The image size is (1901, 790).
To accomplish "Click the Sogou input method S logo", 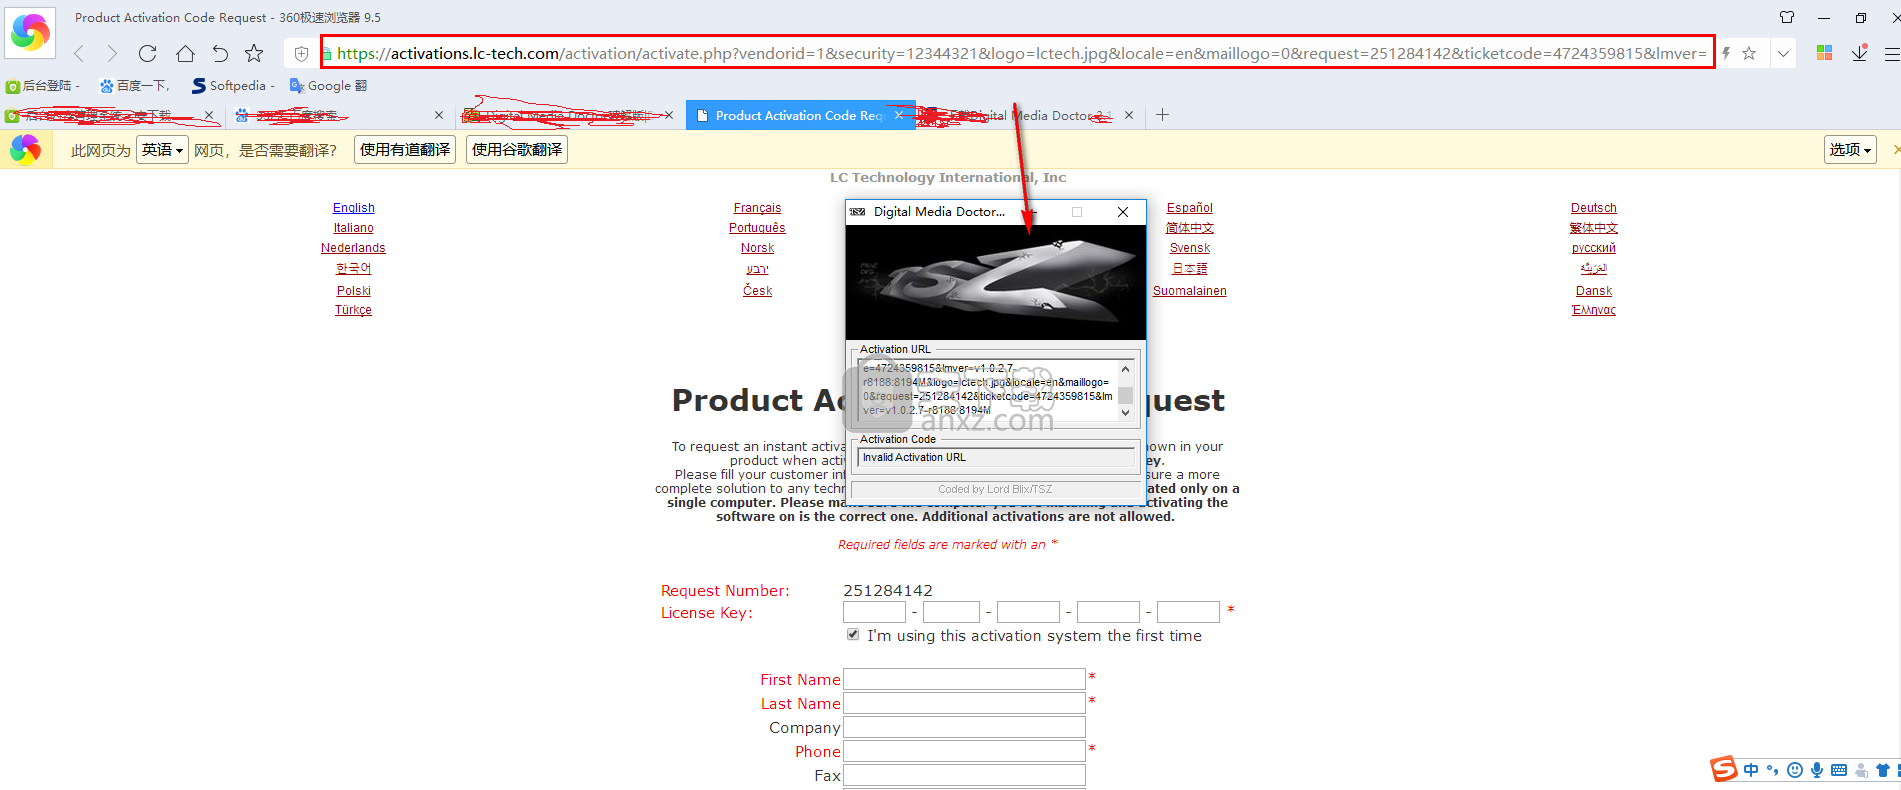I will 1723,769.
